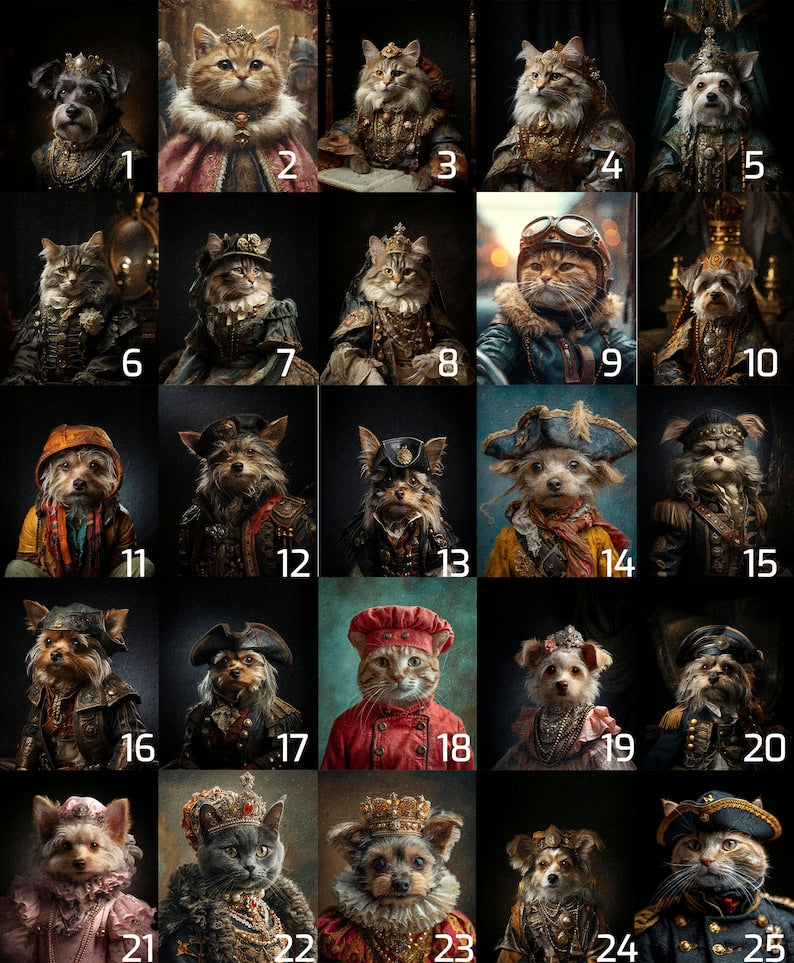Choose portrait 11, dog in orange helmet
794x963 pixels.
click(79, 482)
